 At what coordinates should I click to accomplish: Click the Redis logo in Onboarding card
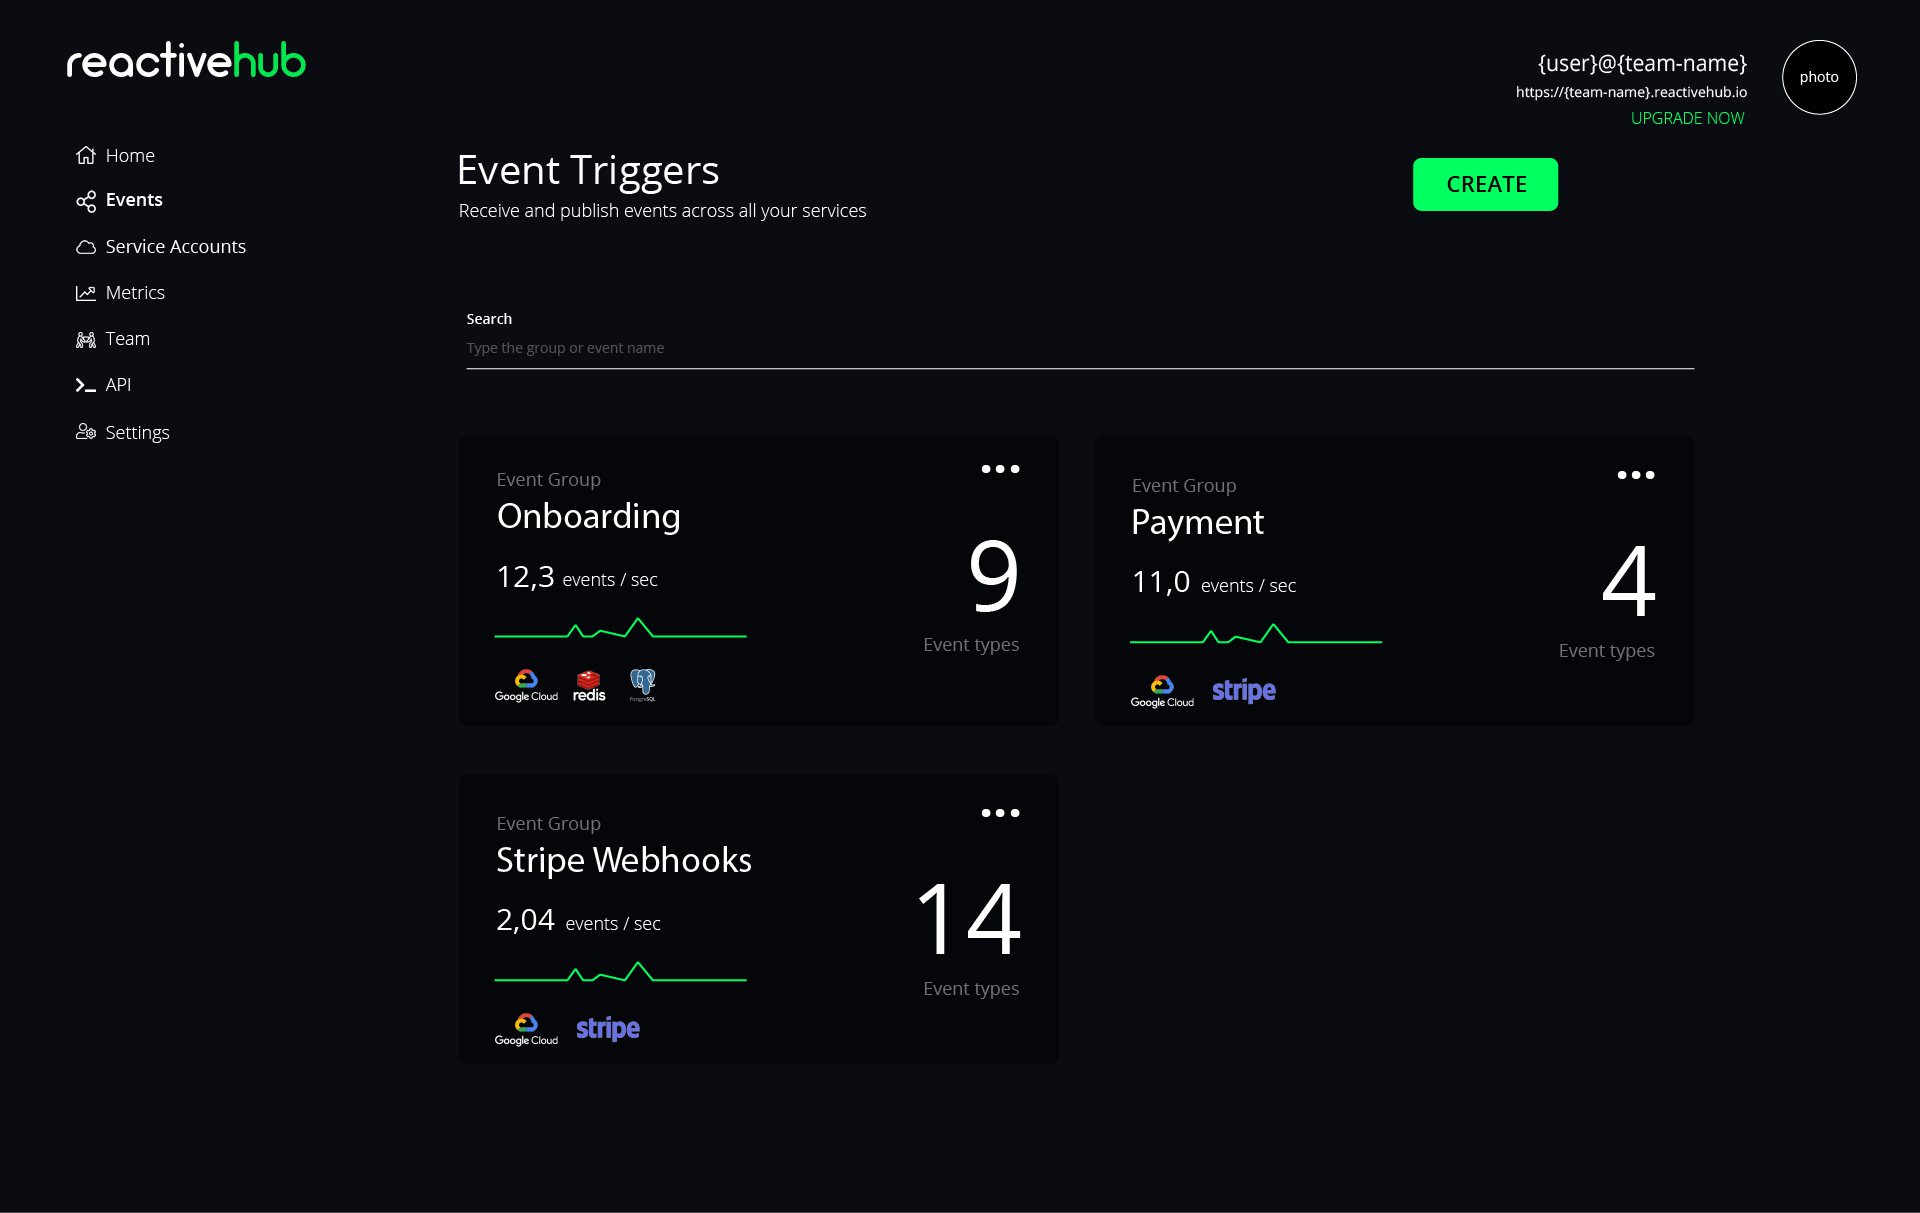click(589, 686)
